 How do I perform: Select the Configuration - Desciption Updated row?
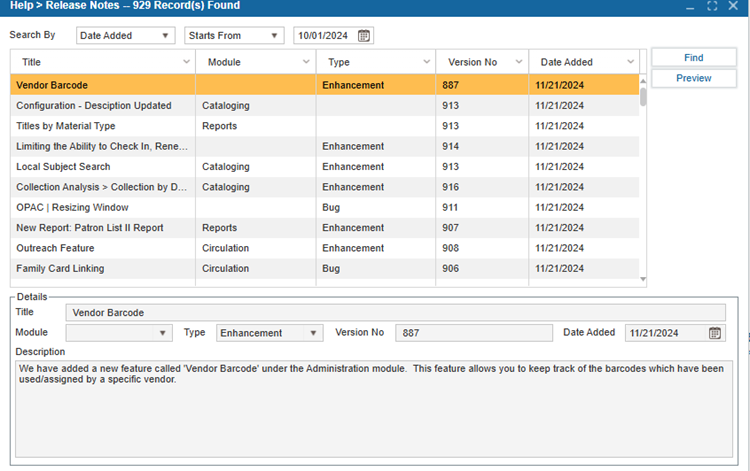[324, 106]
